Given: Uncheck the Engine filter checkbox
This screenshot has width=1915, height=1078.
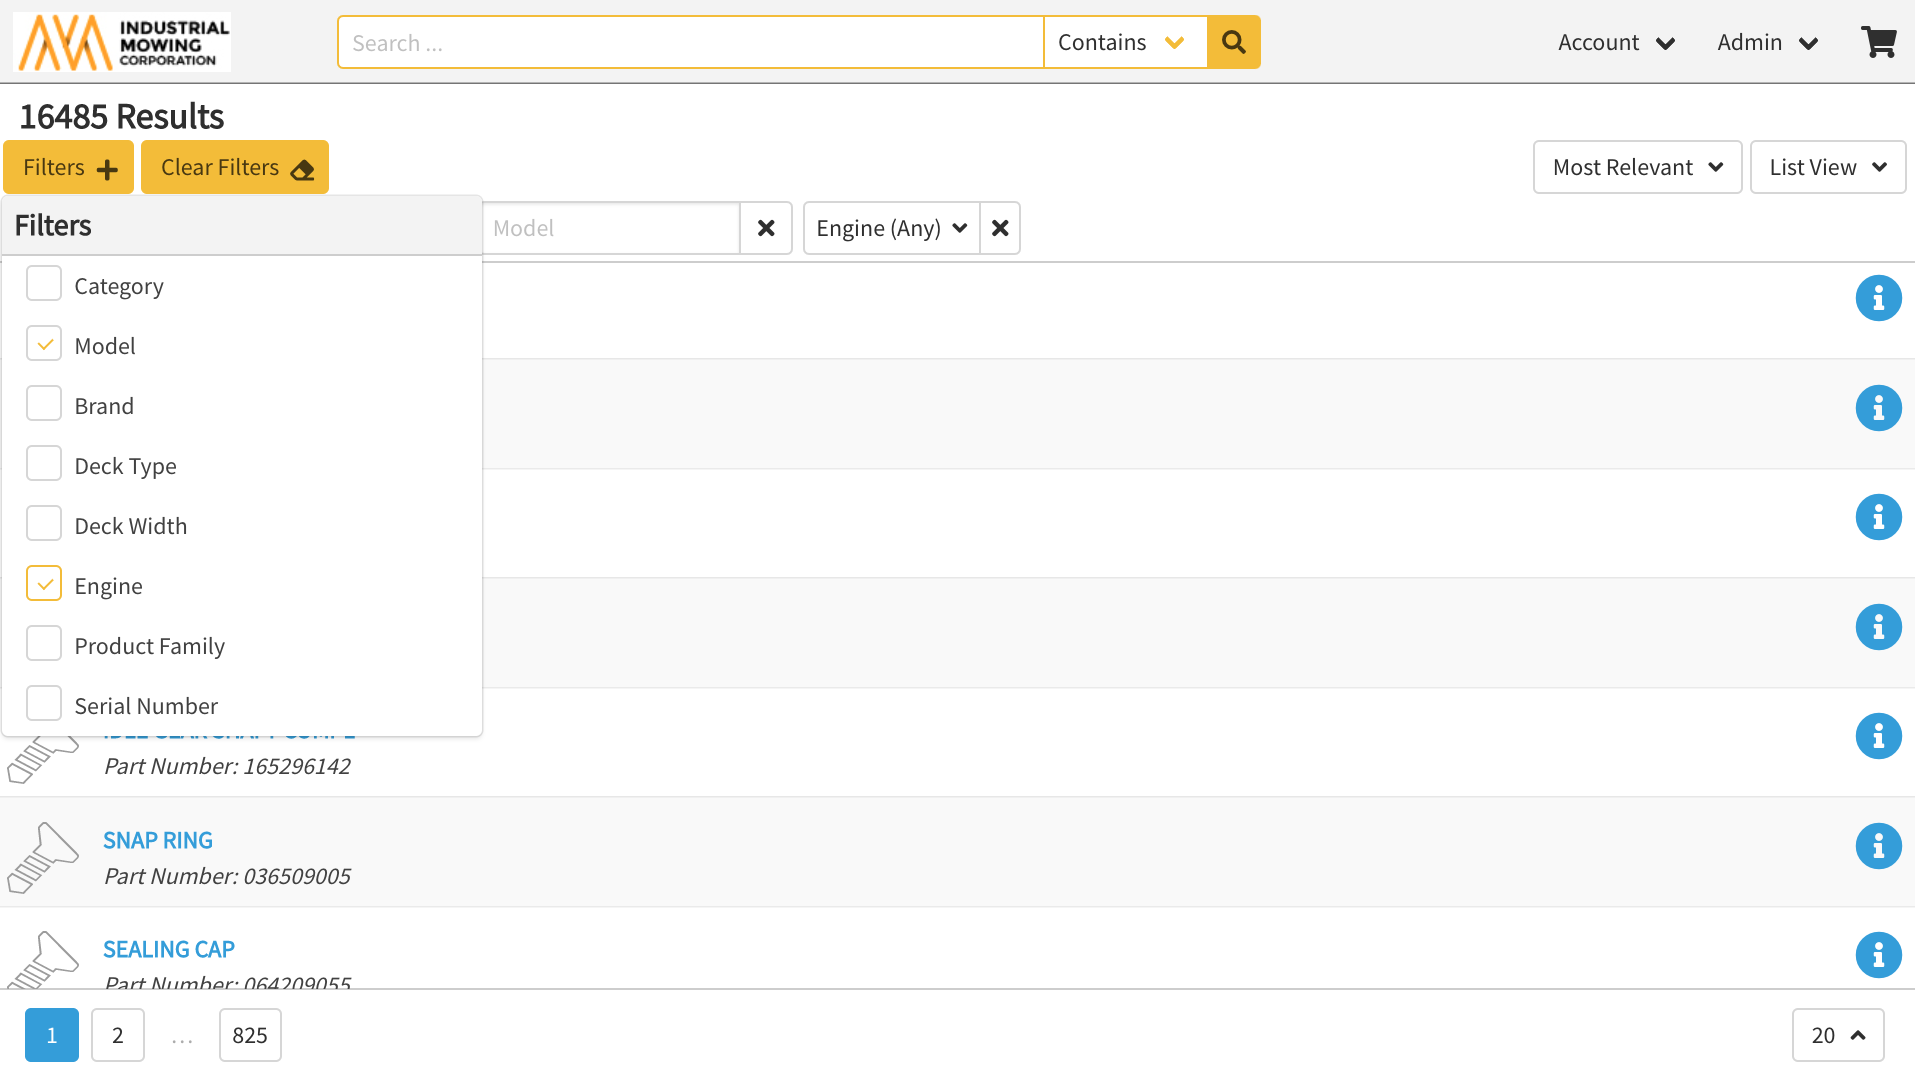Looking at the screenshot, I should [x=44, y=584].
